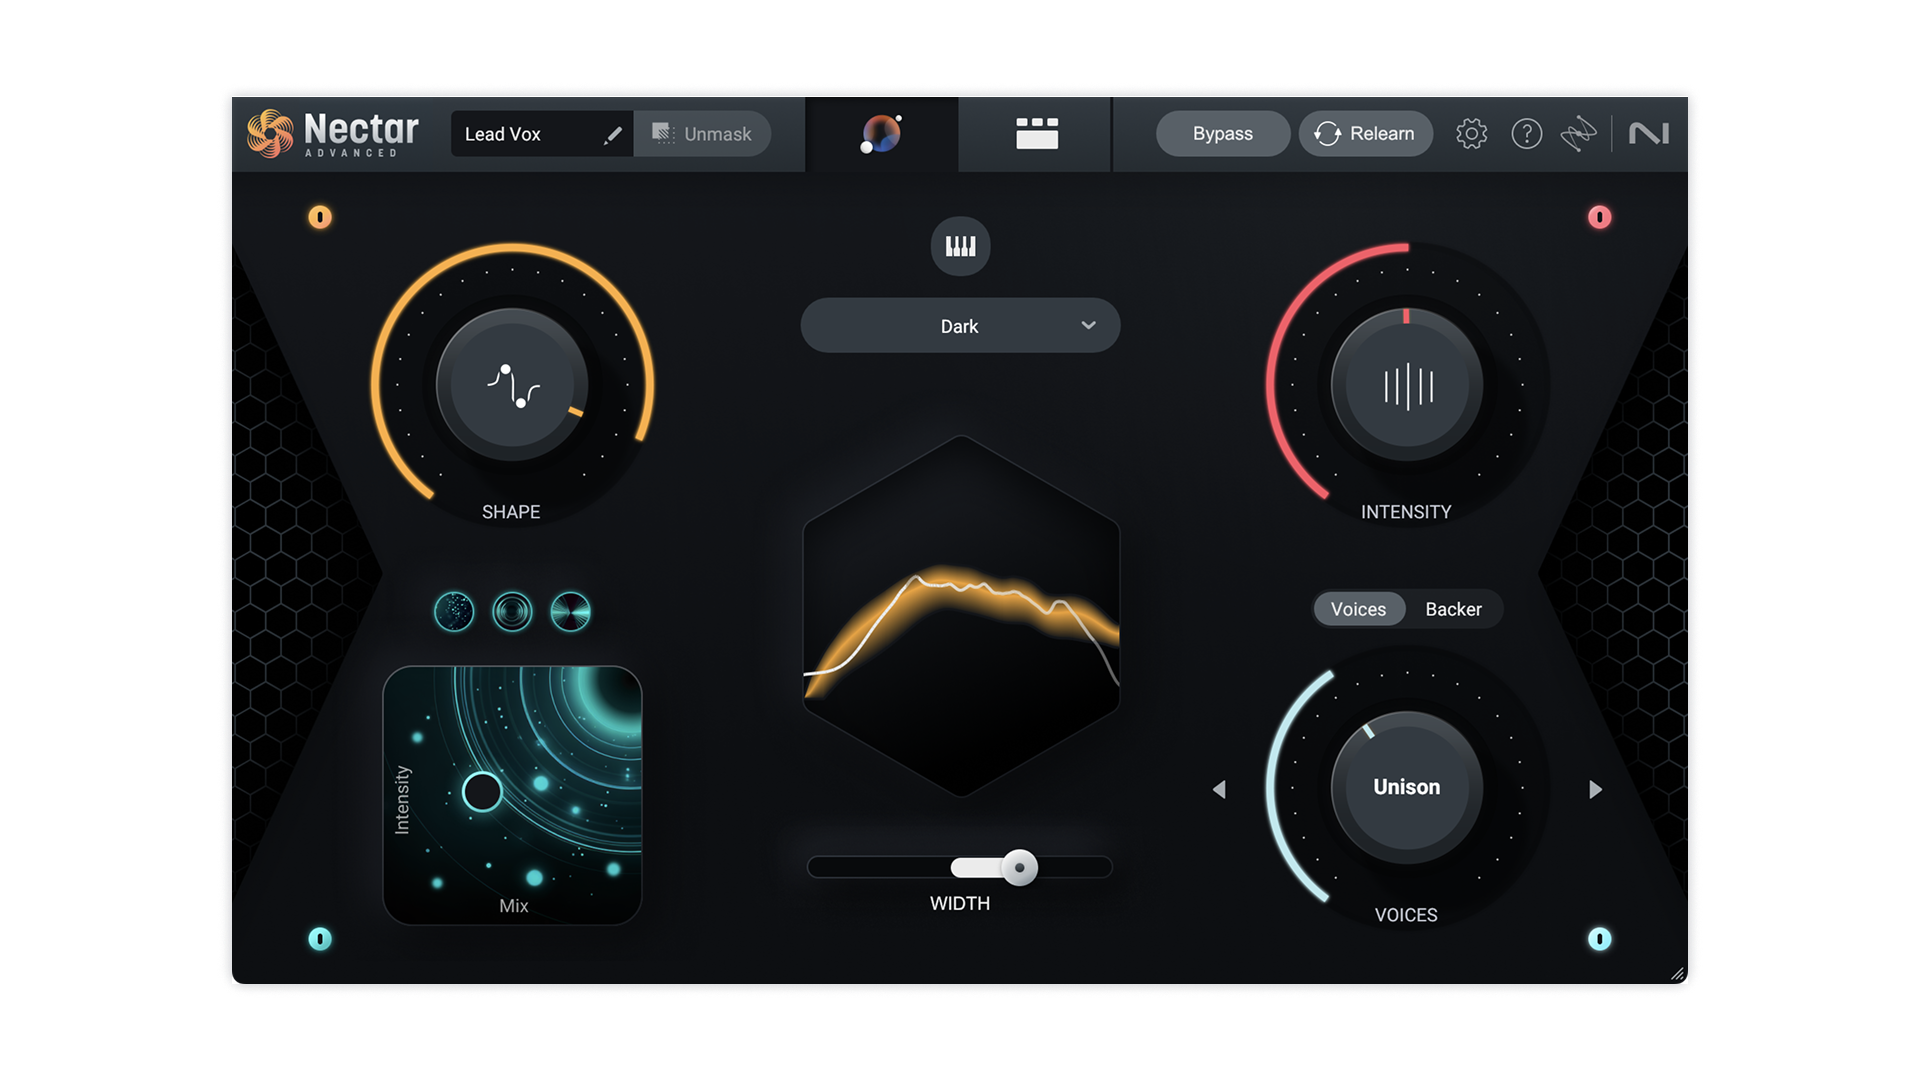Screen dimensions: 1920x1080
Task: Switch to the Backer tab
Action: (1453, 609)
